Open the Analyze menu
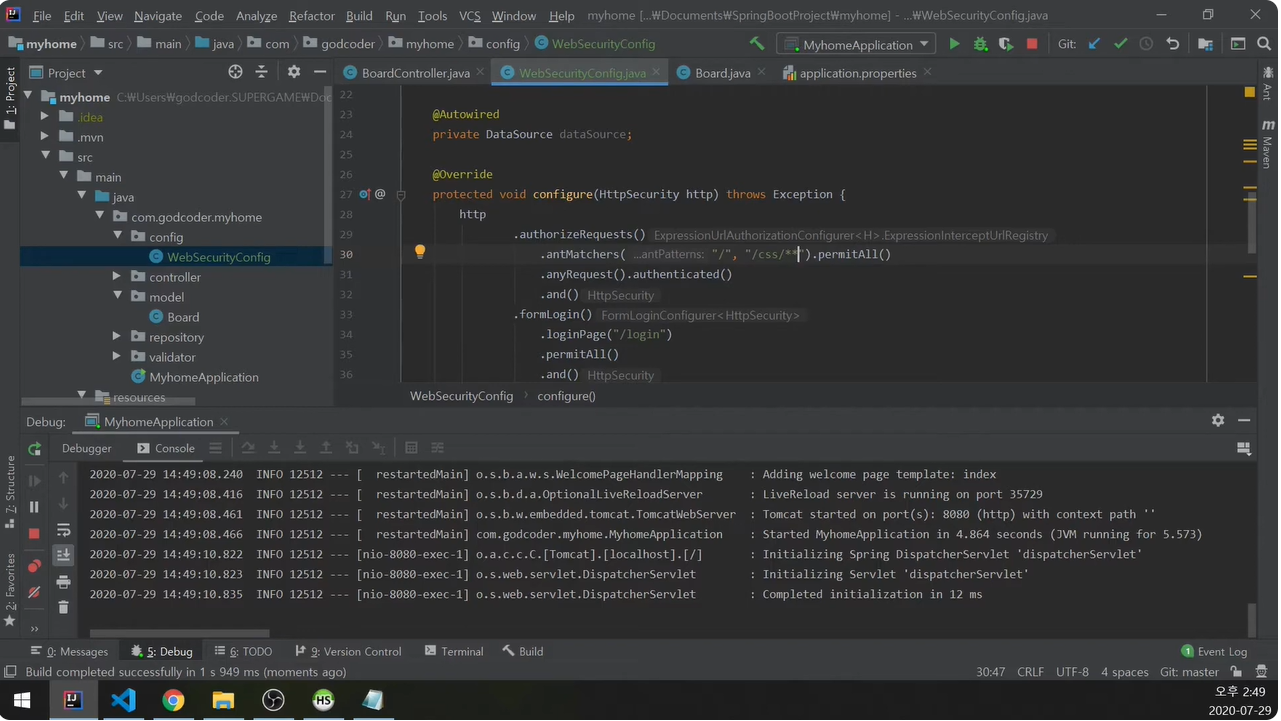 257,16
